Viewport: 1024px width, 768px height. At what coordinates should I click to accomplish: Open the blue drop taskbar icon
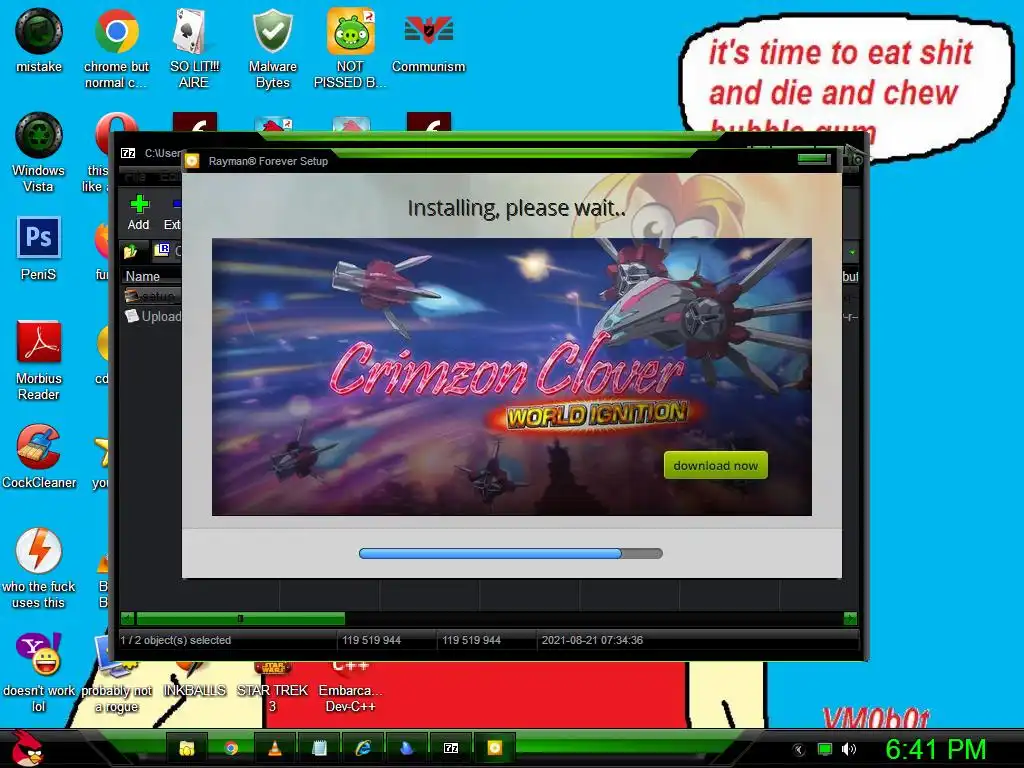(407, 748)
